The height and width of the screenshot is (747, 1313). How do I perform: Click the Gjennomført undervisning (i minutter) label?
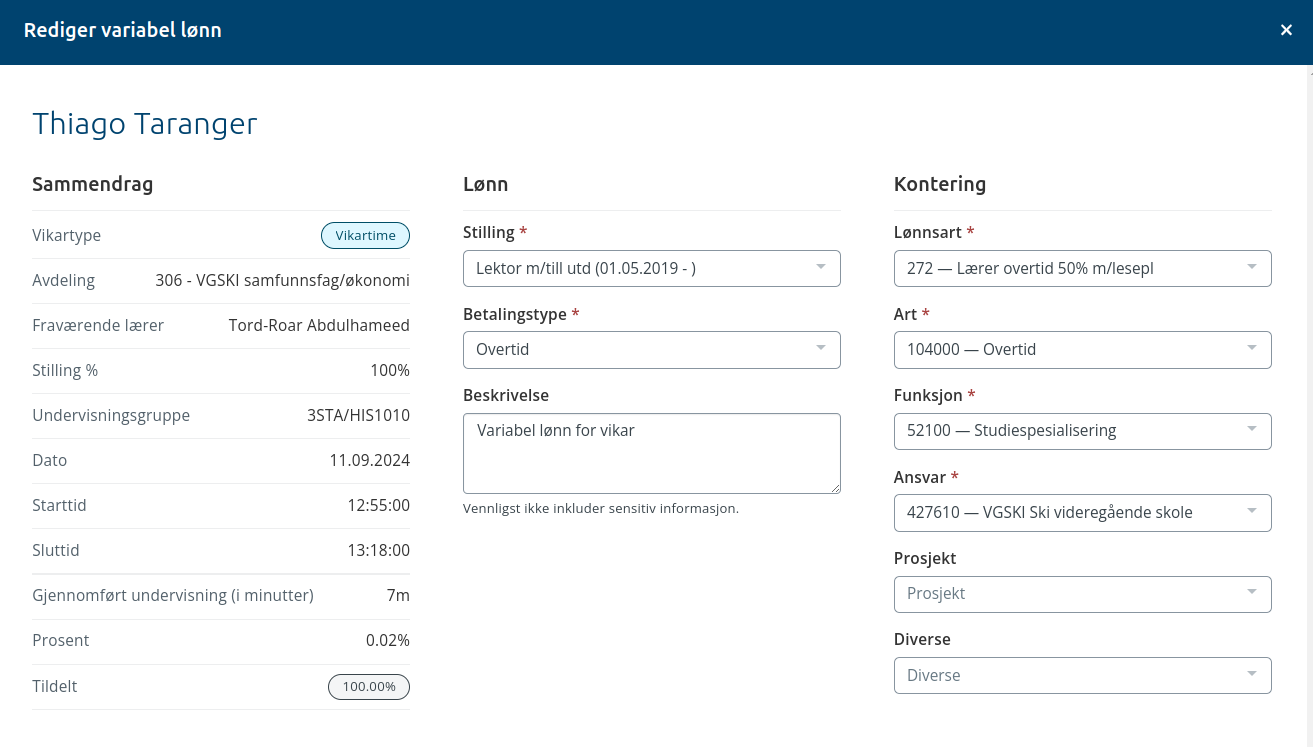(173, 596)
